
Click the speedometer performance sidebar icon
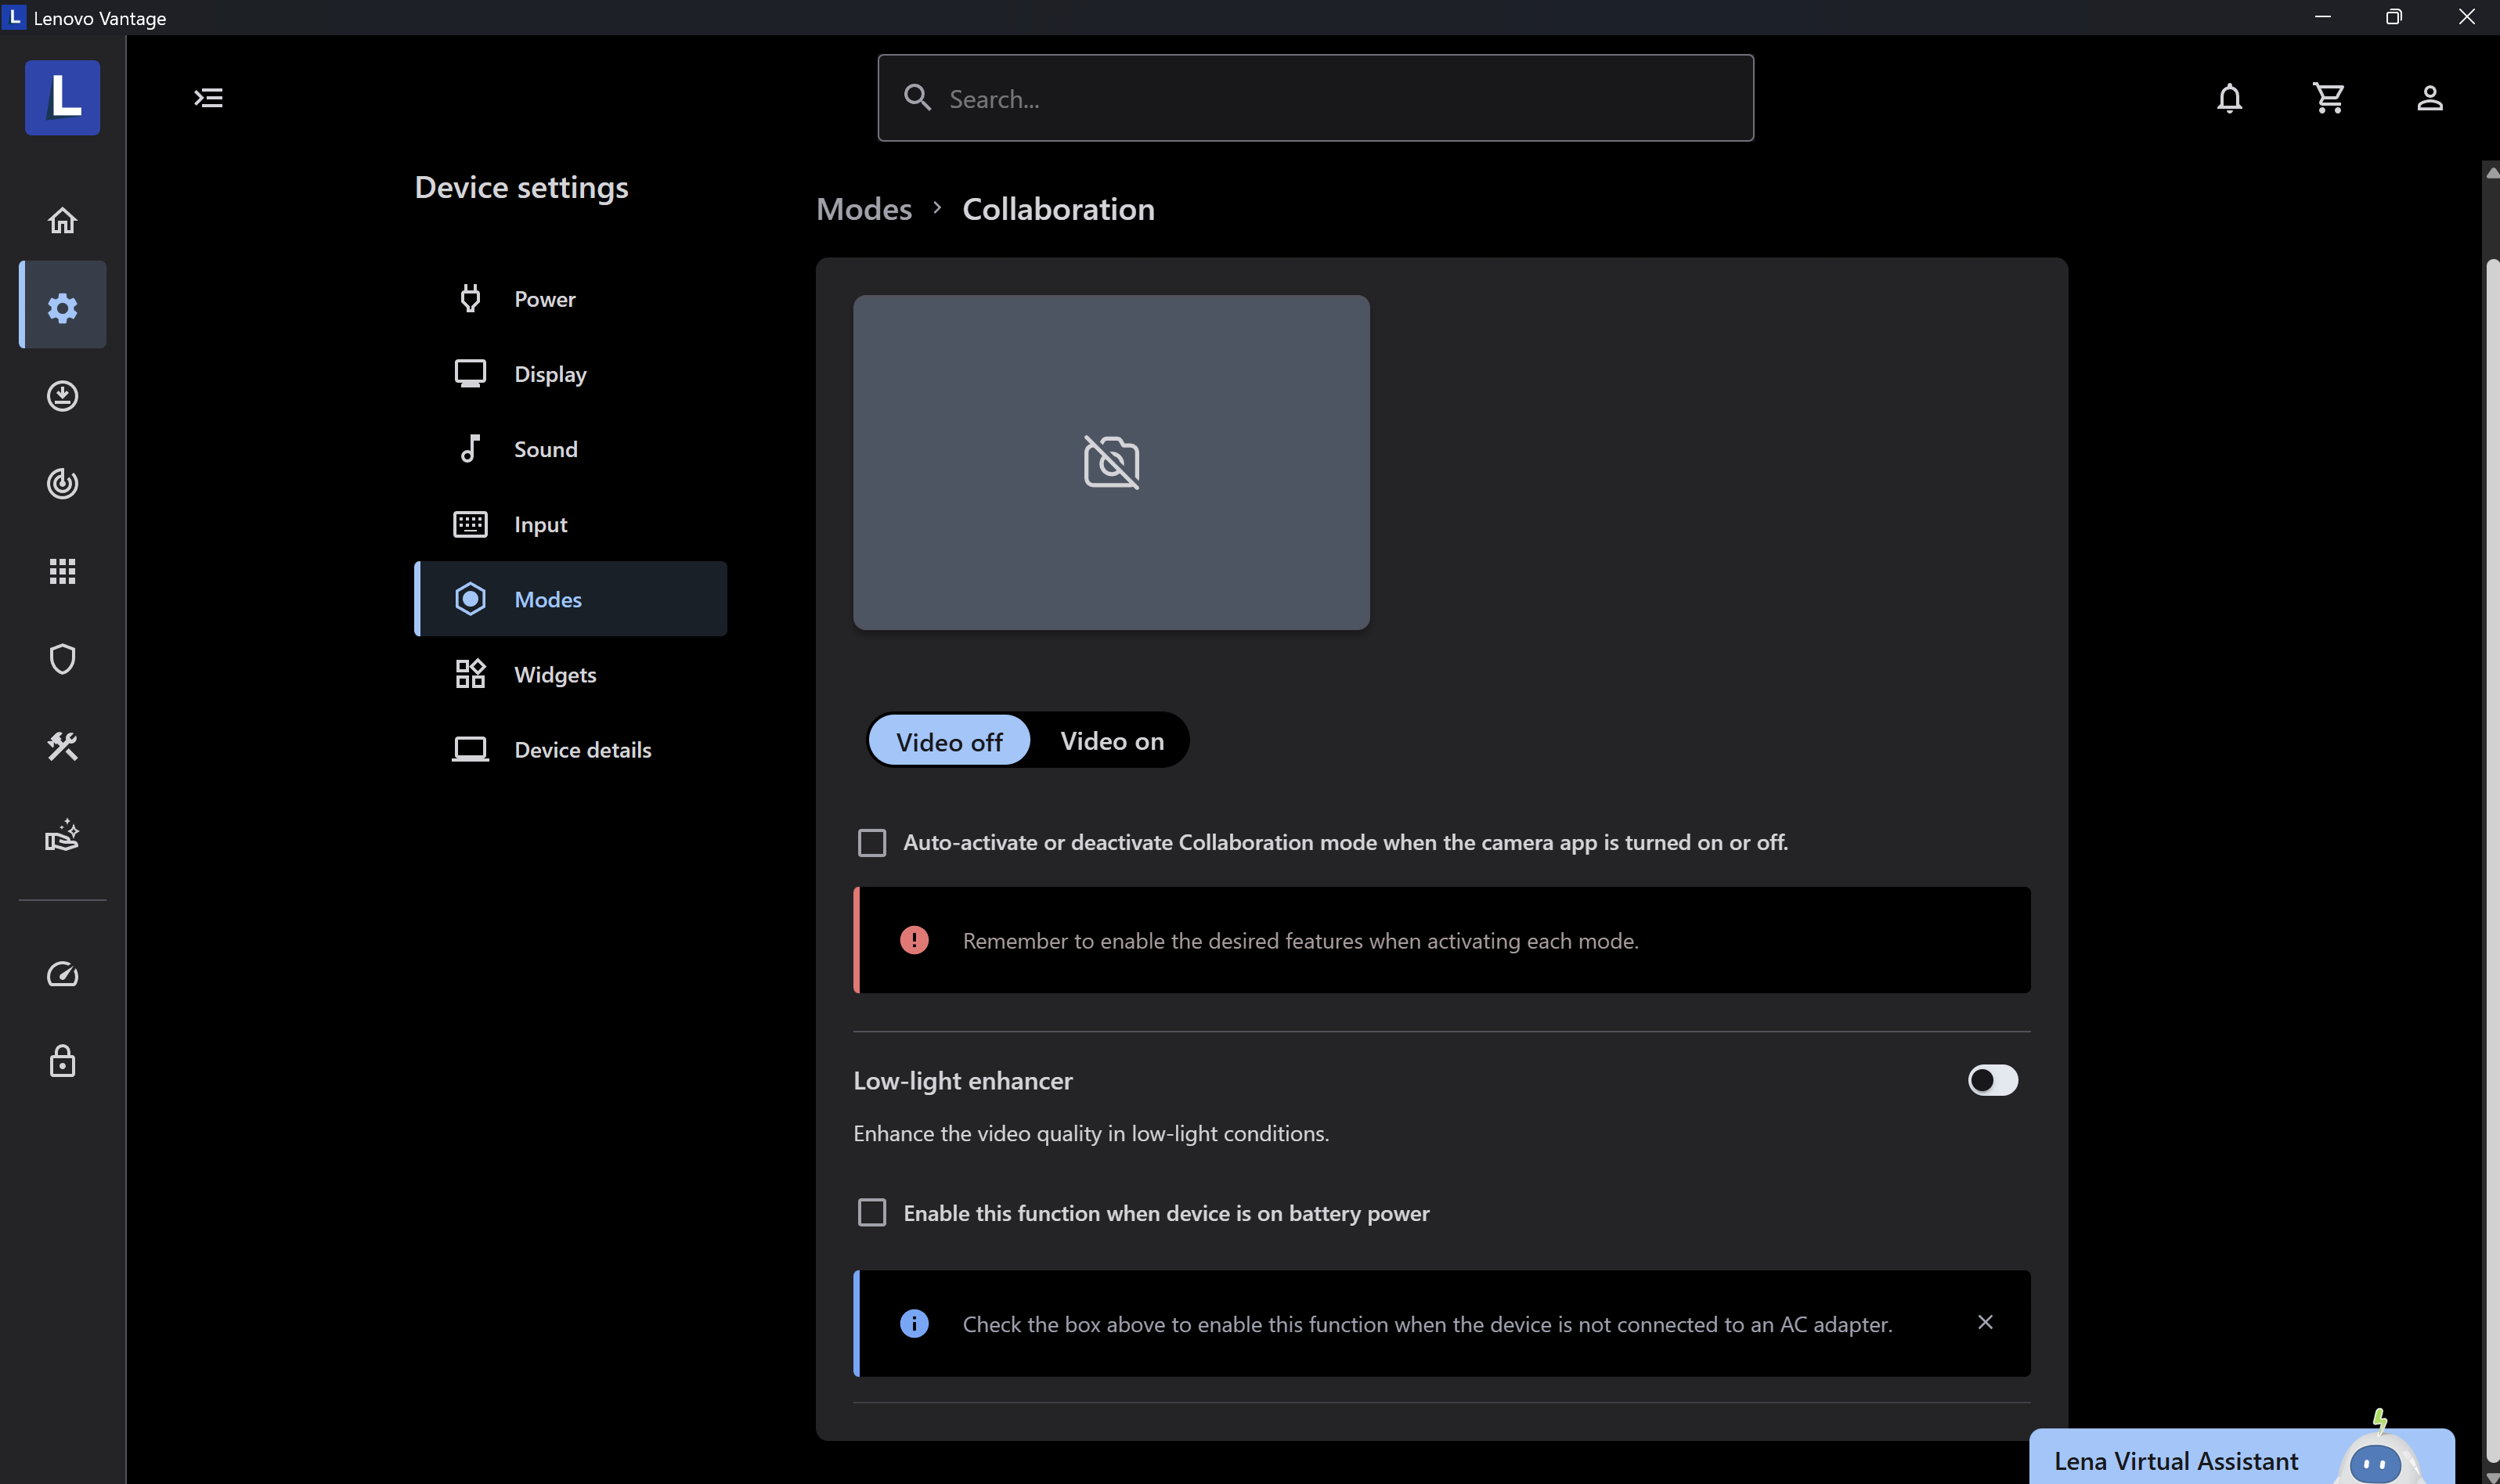coord(62,974)
